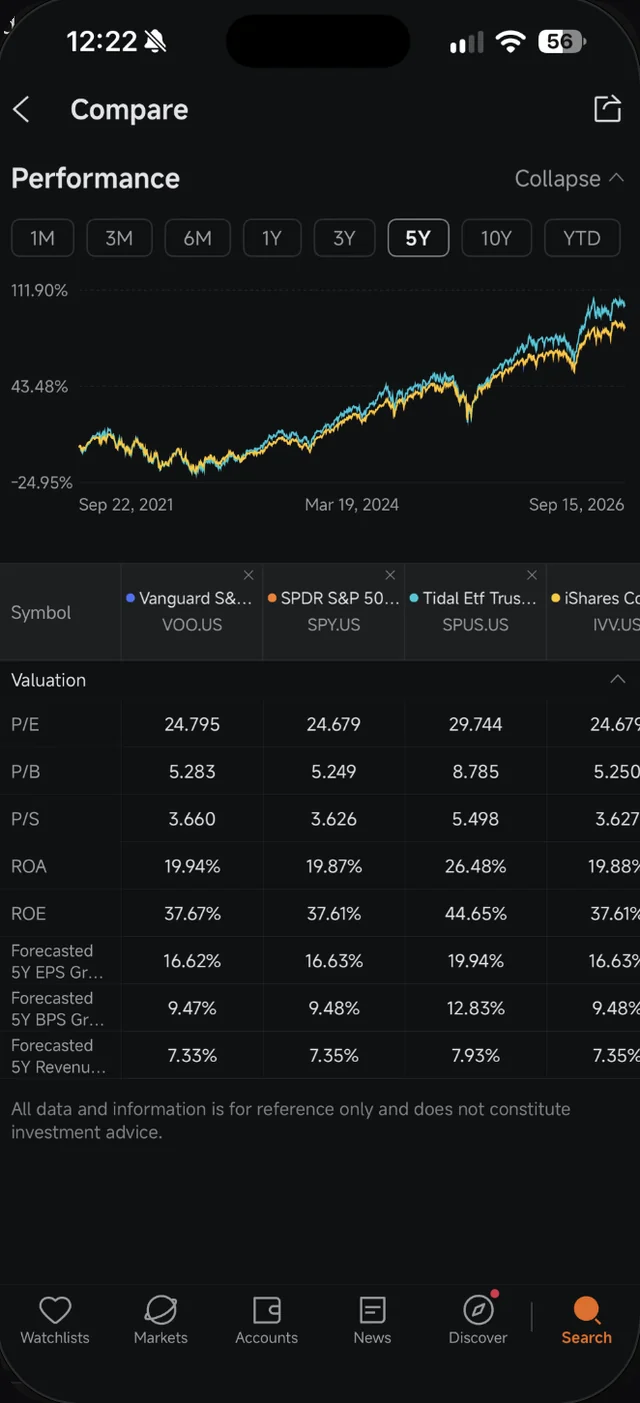Tap VOO P/E value 24.795
The width and height of the screenshot is (640, 1403).
(192, 724)
